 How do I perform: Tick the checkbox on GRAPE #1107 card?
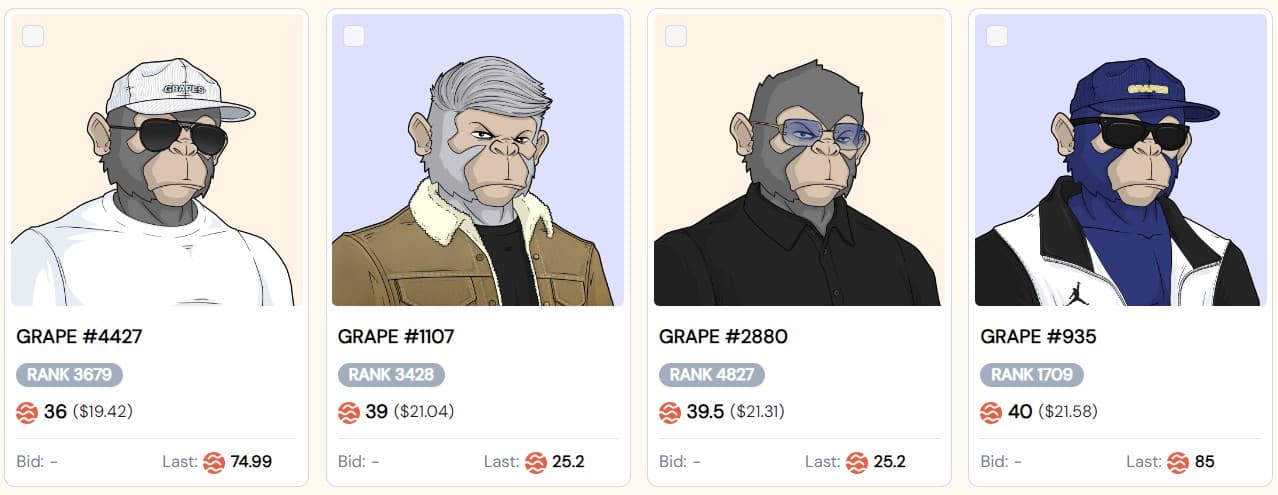click(x=354, y=36)
